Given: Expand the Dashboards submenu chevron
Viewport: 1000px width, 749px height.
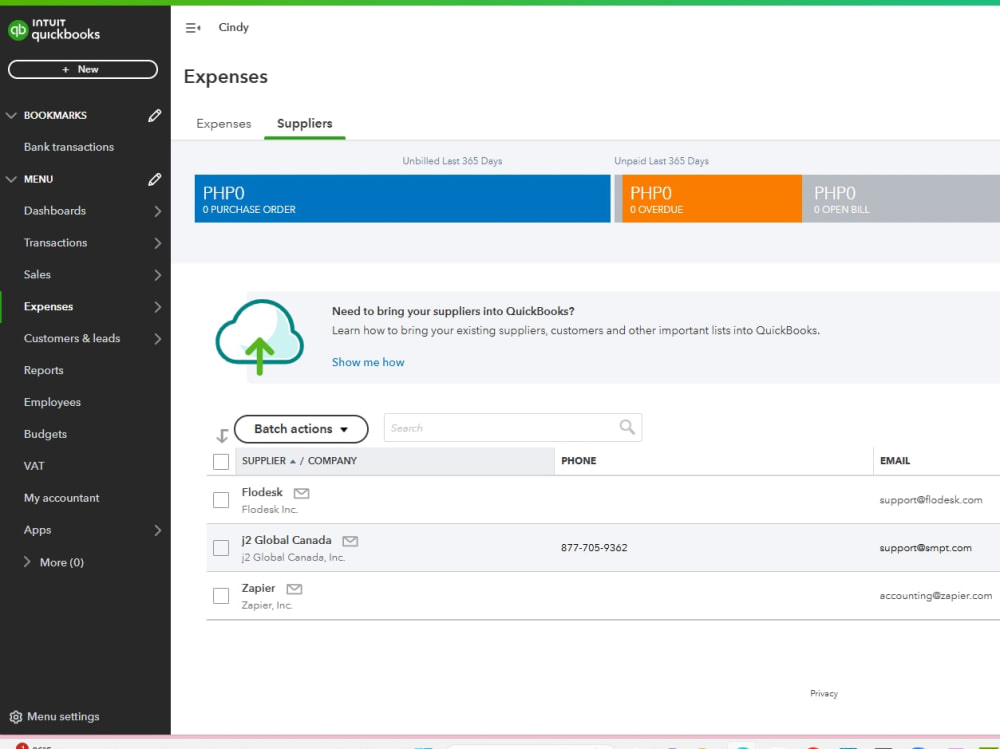Looking at the screenshot, I should 158,211.
